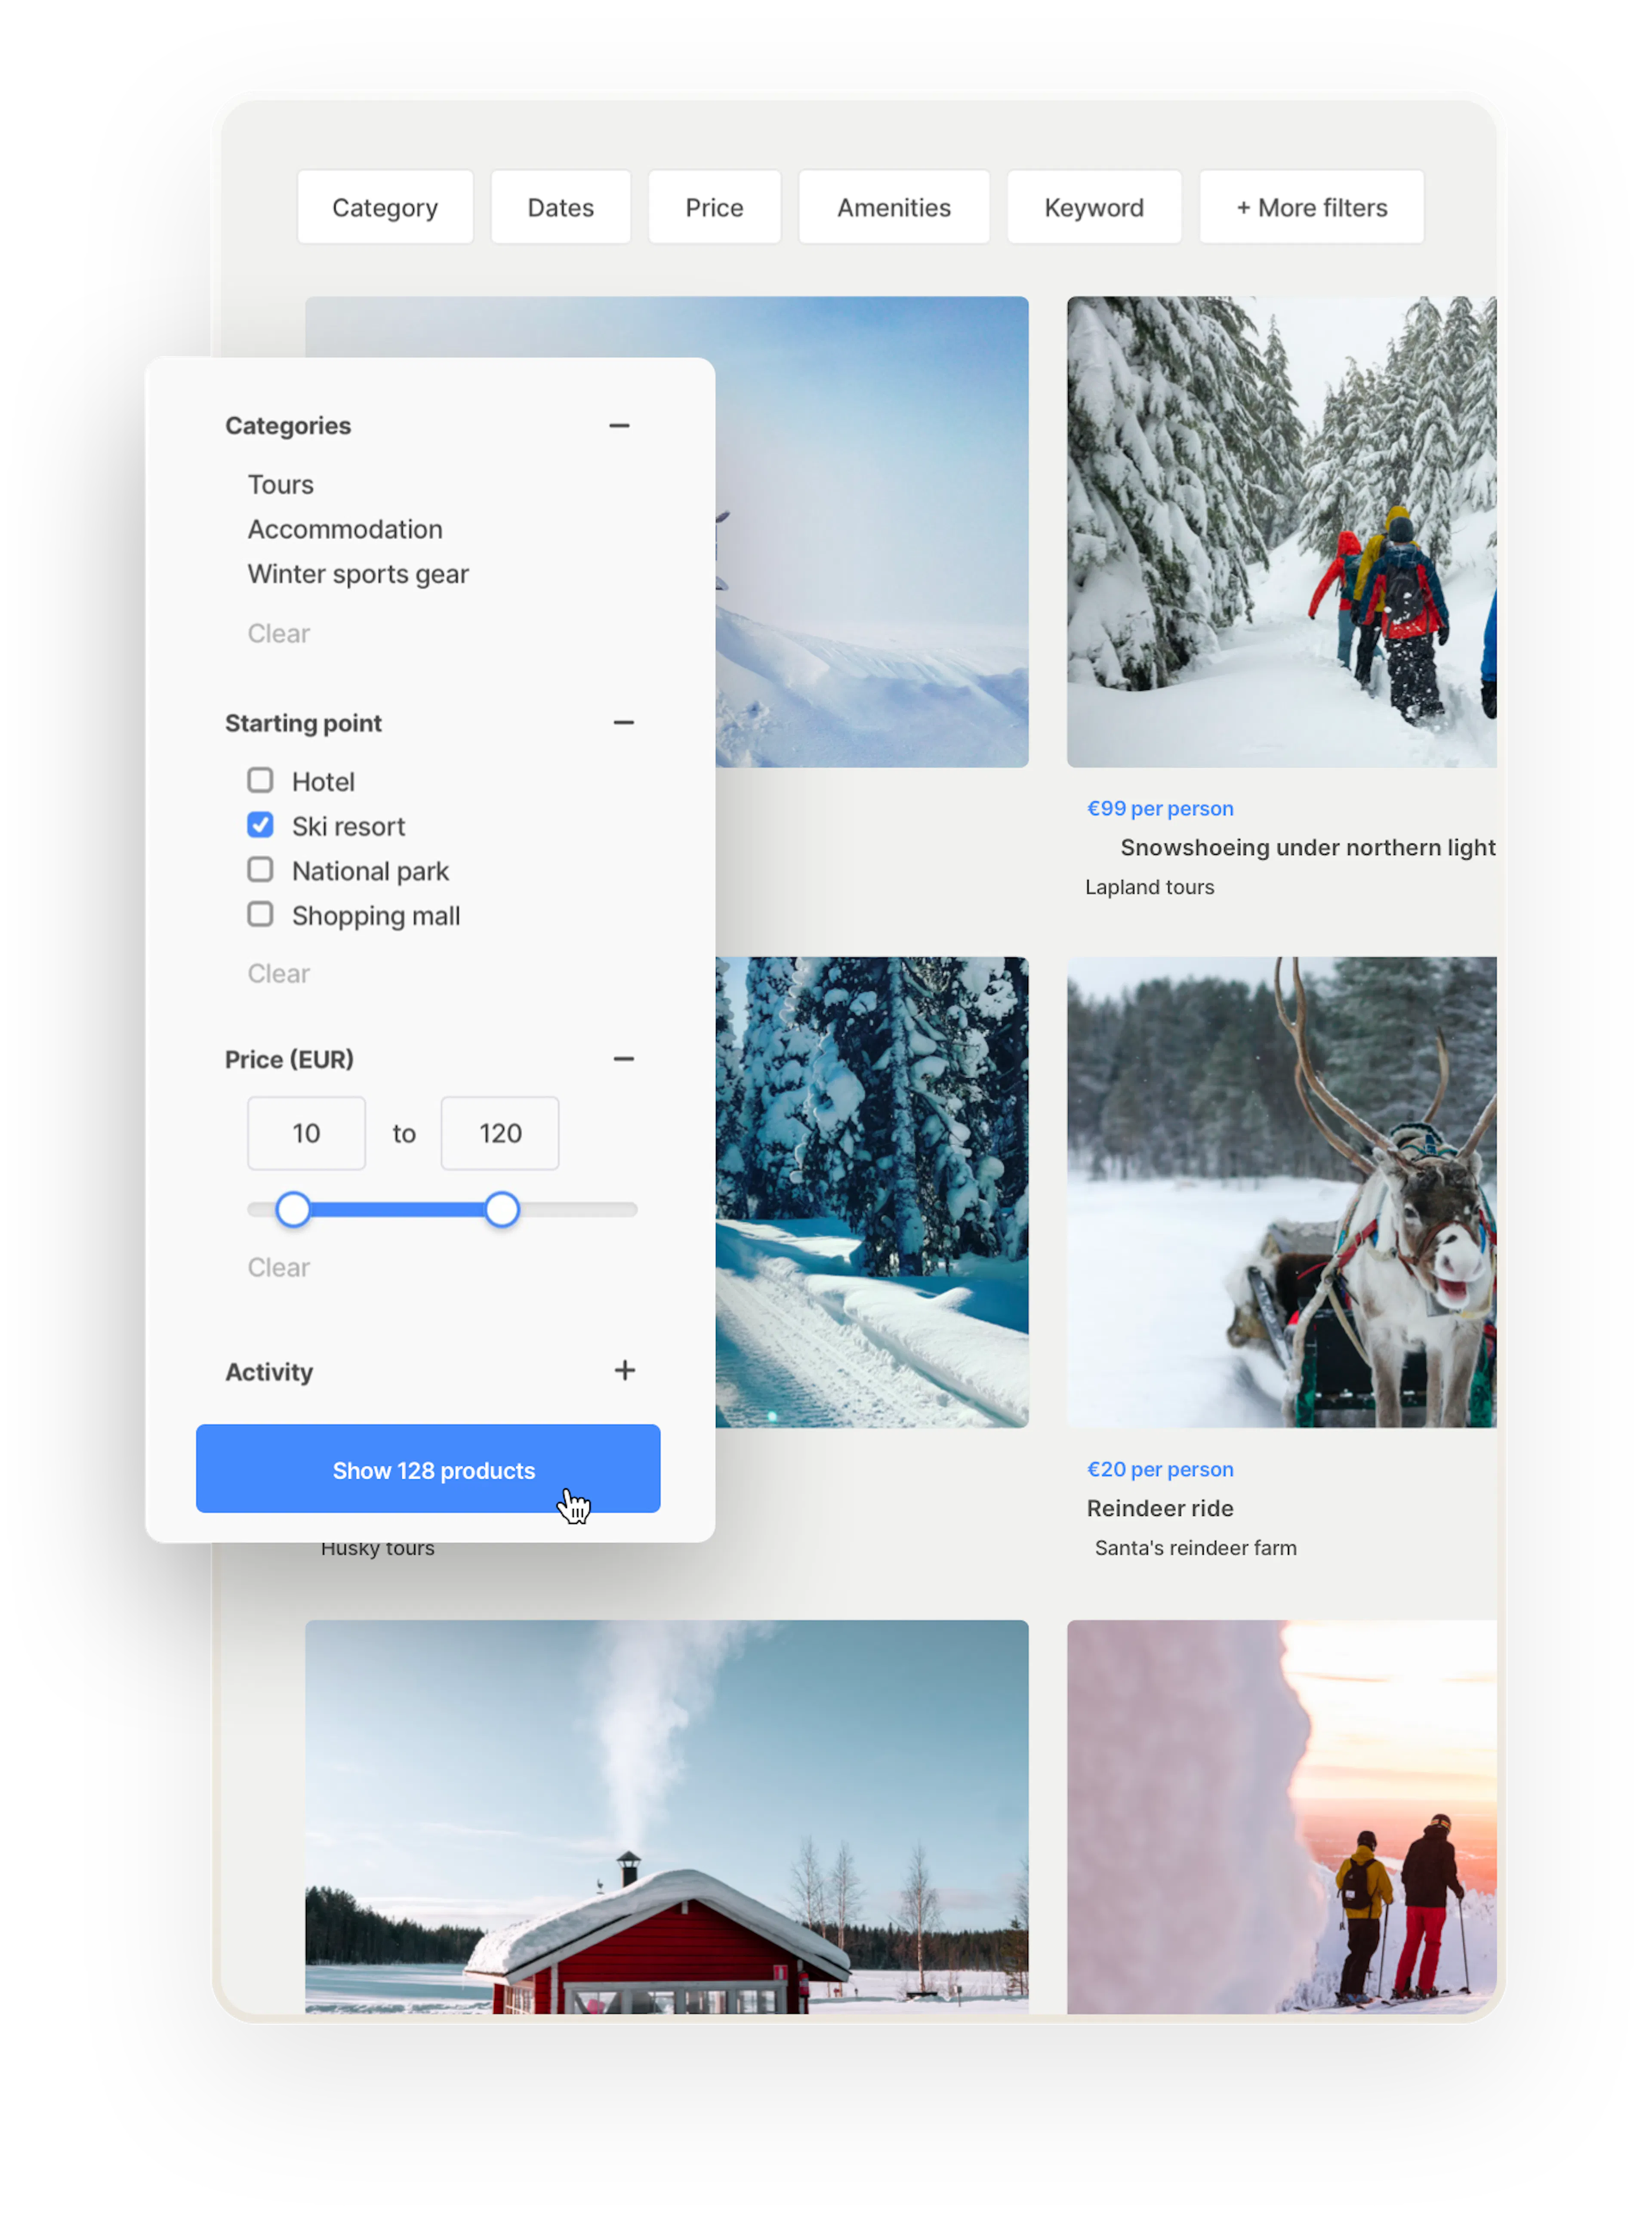Open the Dates filter

560,207
